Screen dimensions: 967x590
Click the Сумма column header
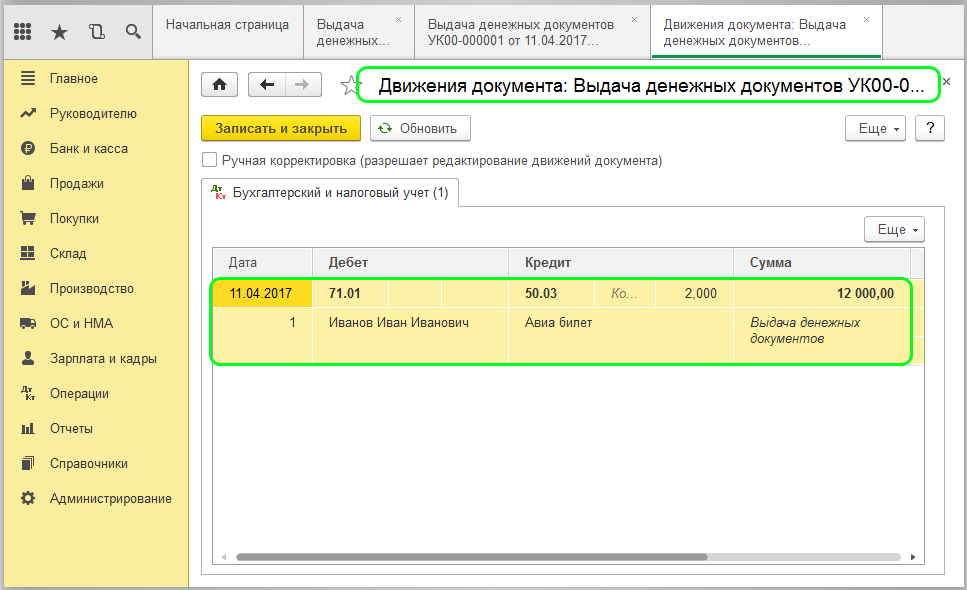pos(822,263)
